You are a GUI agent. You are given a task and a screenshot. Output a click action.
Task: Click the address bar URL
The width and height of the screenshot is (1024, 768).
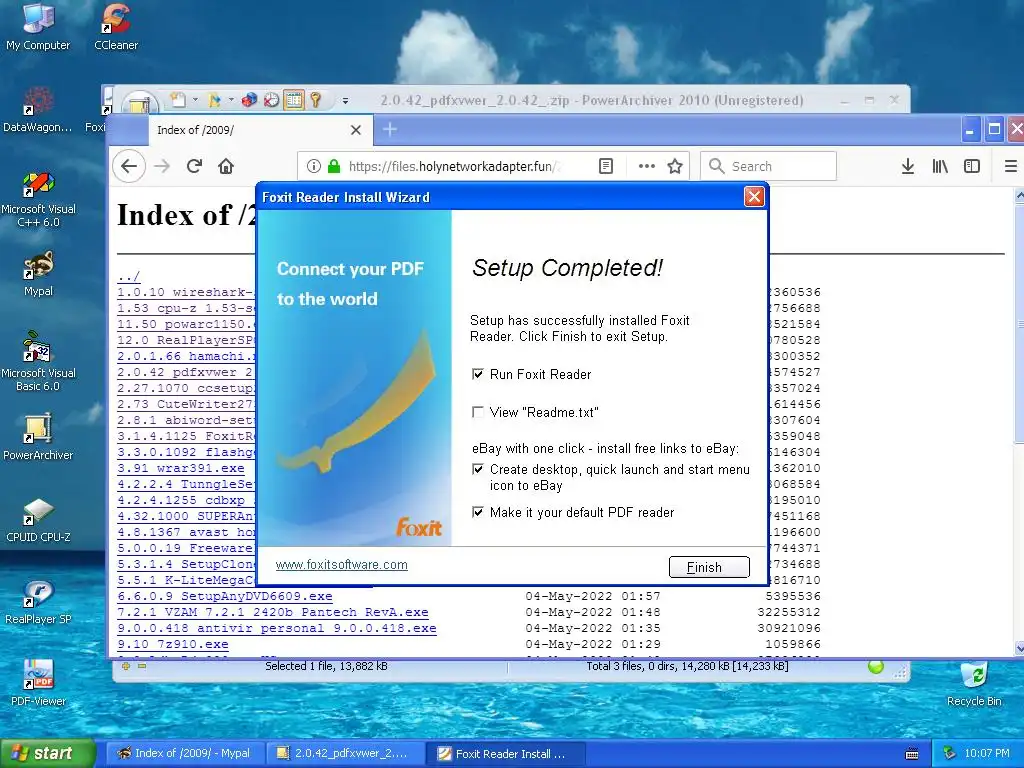[x=454, y=167]
